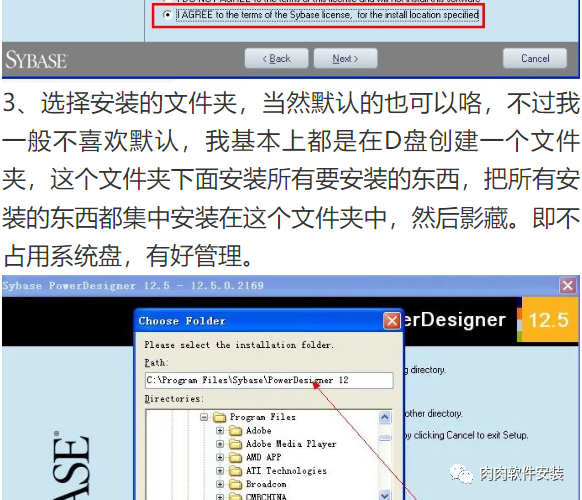Click the CMBCHINA folder icon
Screen dimensions: 582x500
[x=236, y=496]
